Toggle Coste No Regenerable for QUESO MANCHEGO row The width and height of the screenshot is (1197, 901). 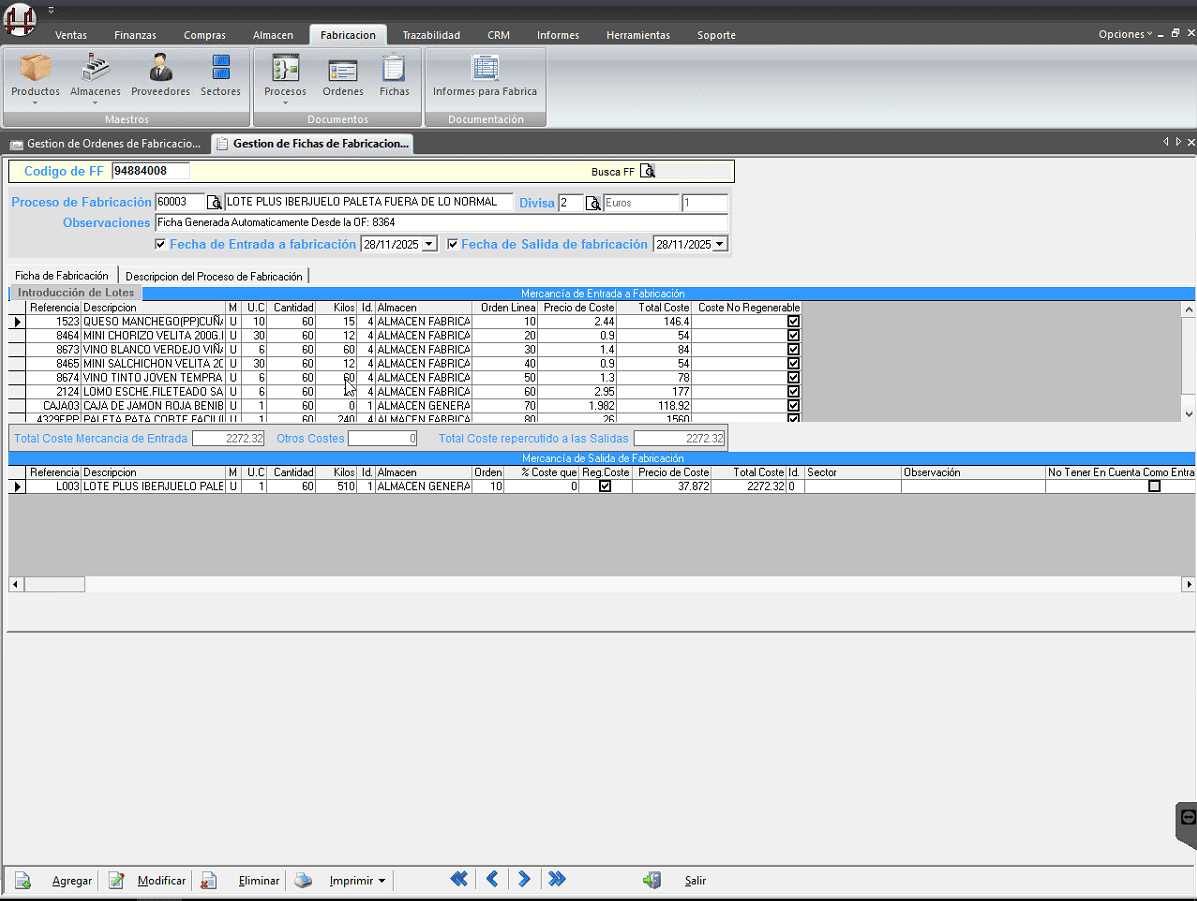pyautogui.click(x=793, y=321)
